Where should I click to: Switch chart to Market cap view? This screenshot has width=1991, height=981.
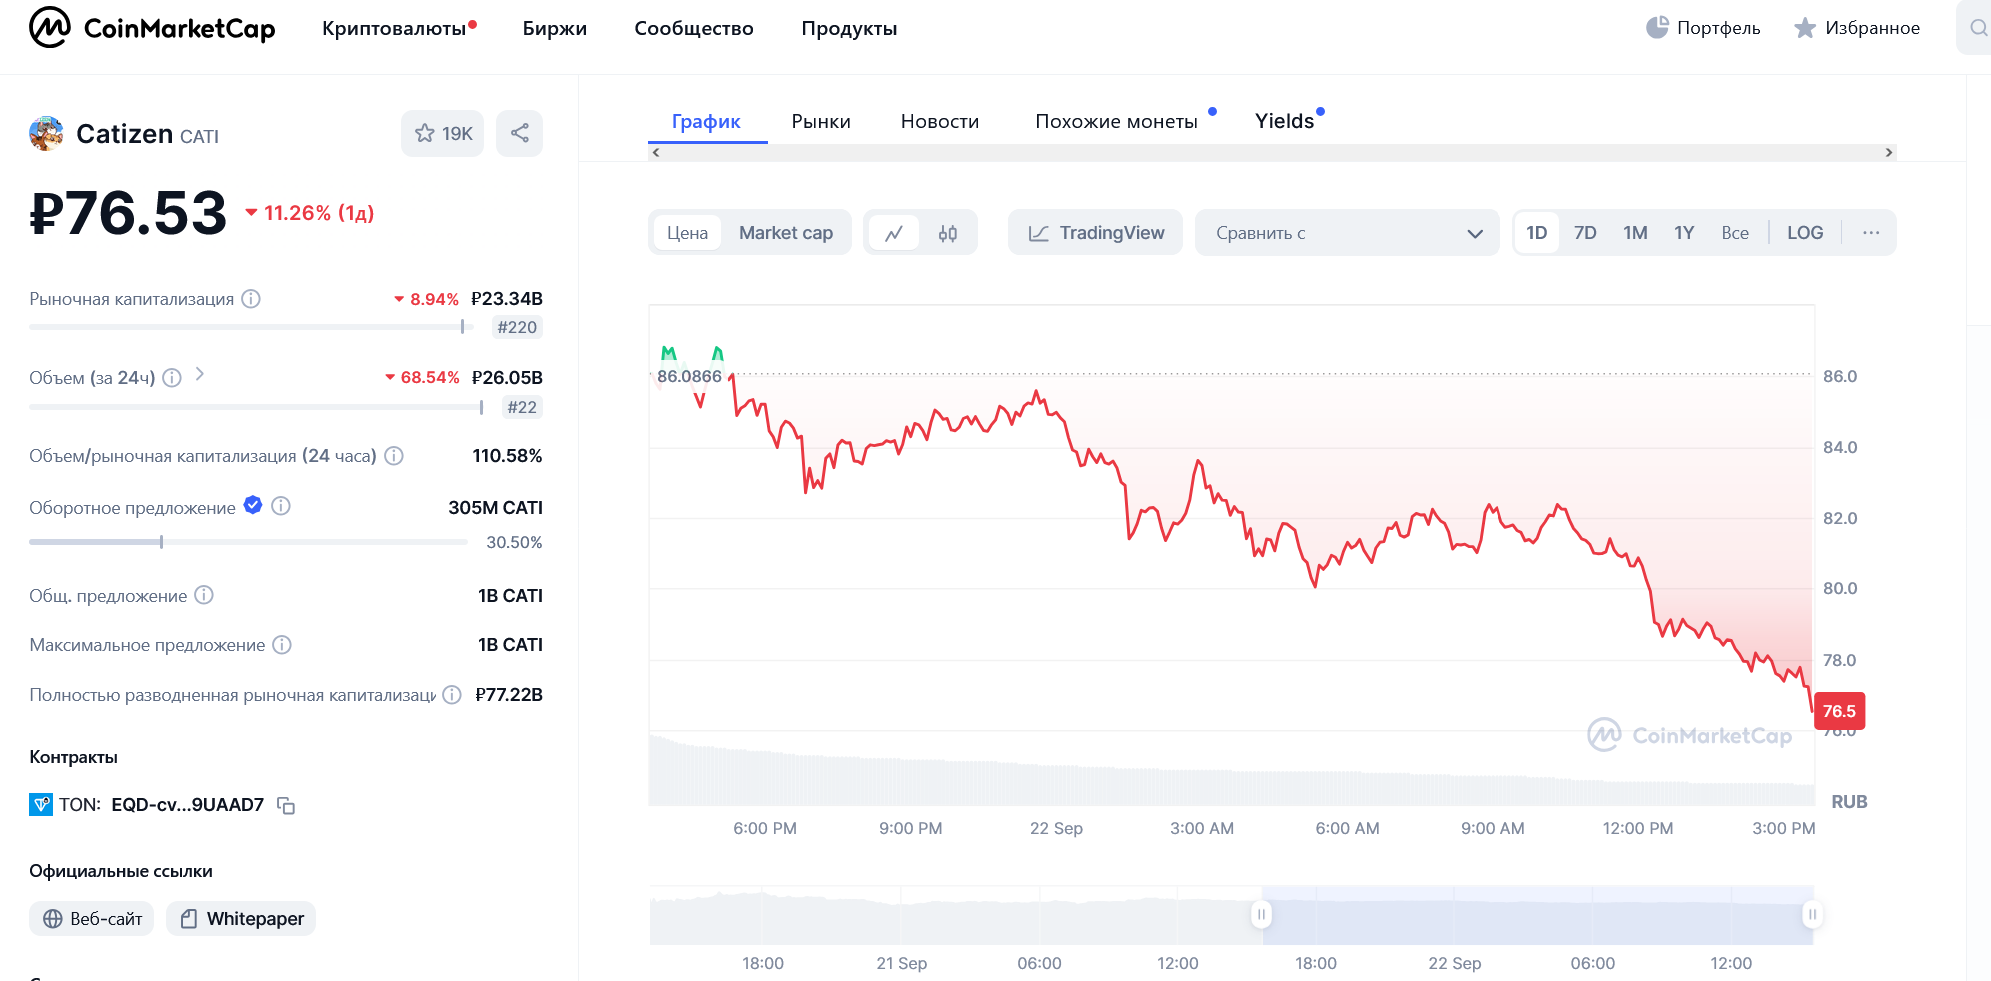pos(786,233)
